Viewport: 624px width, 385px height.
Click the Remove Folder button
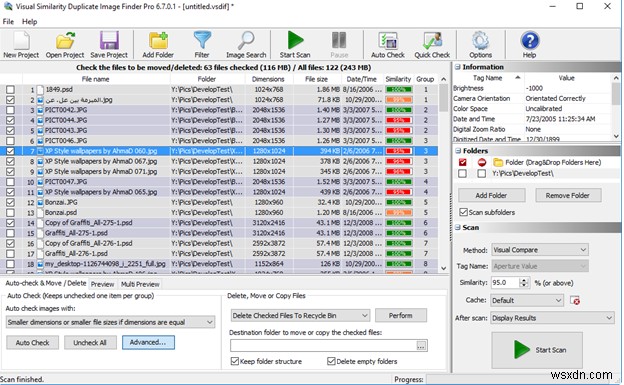568,195
